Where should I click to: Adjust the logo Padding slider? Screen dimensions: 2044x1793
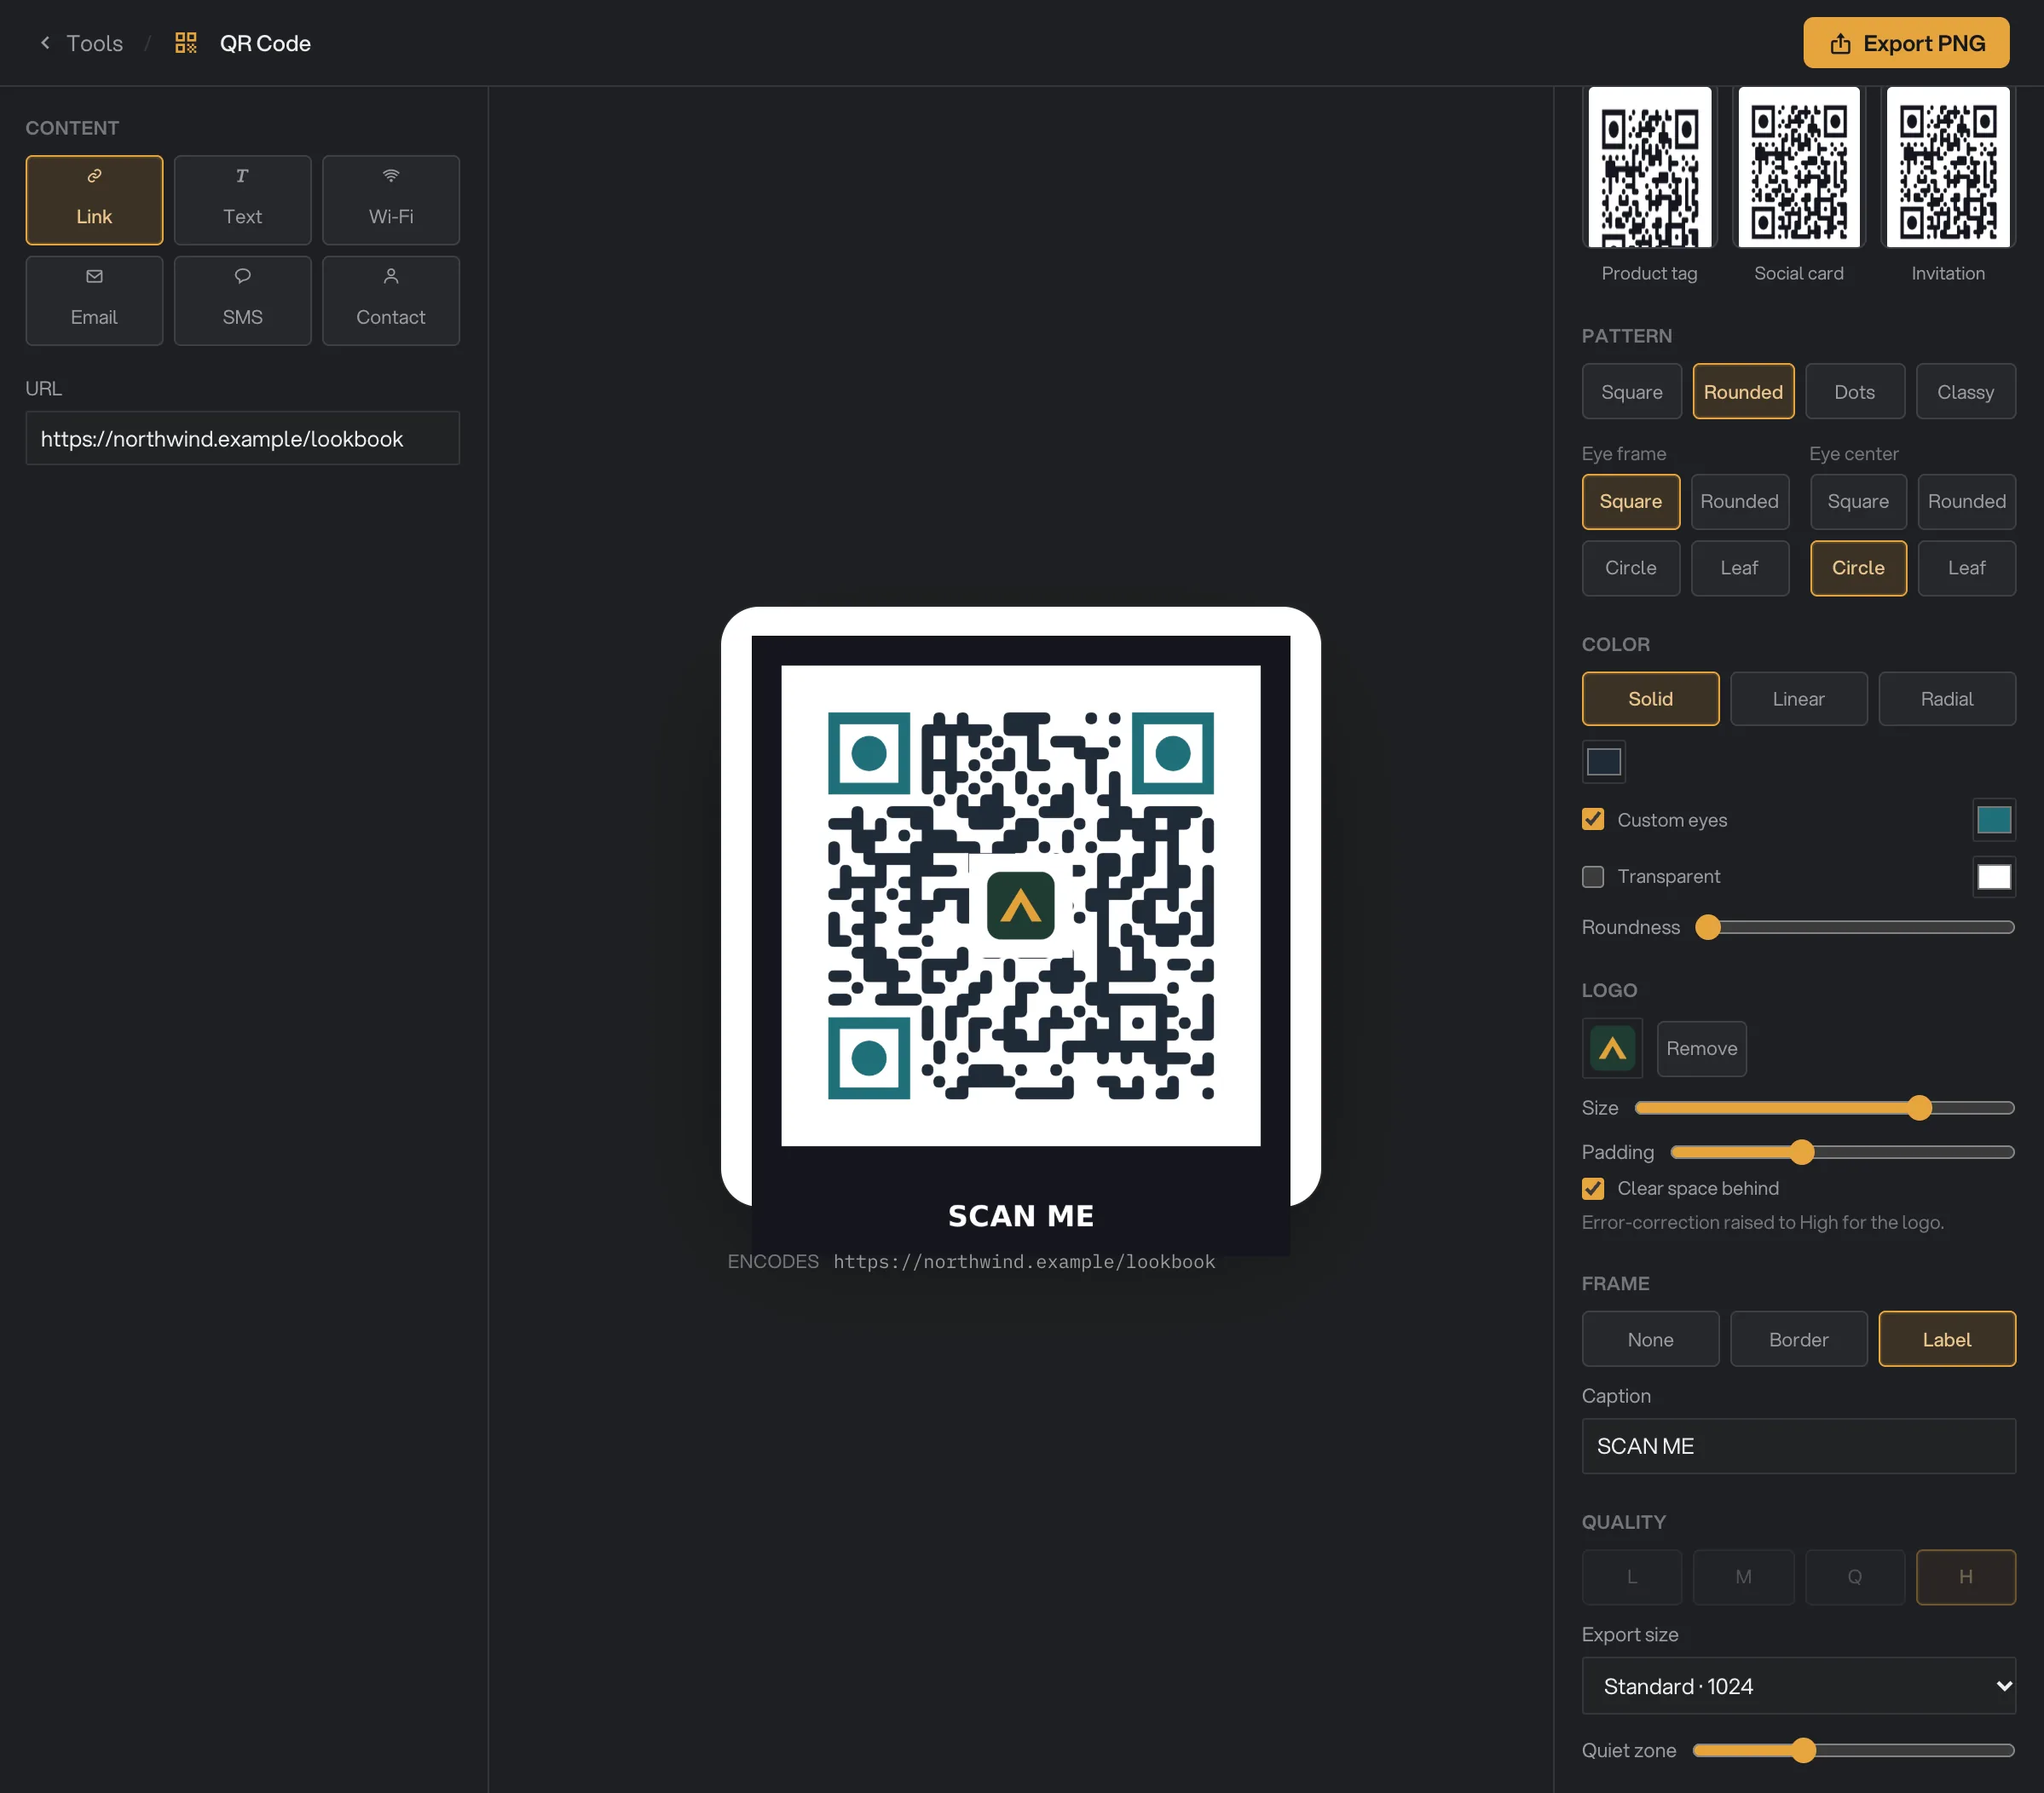[1842, 1152]
